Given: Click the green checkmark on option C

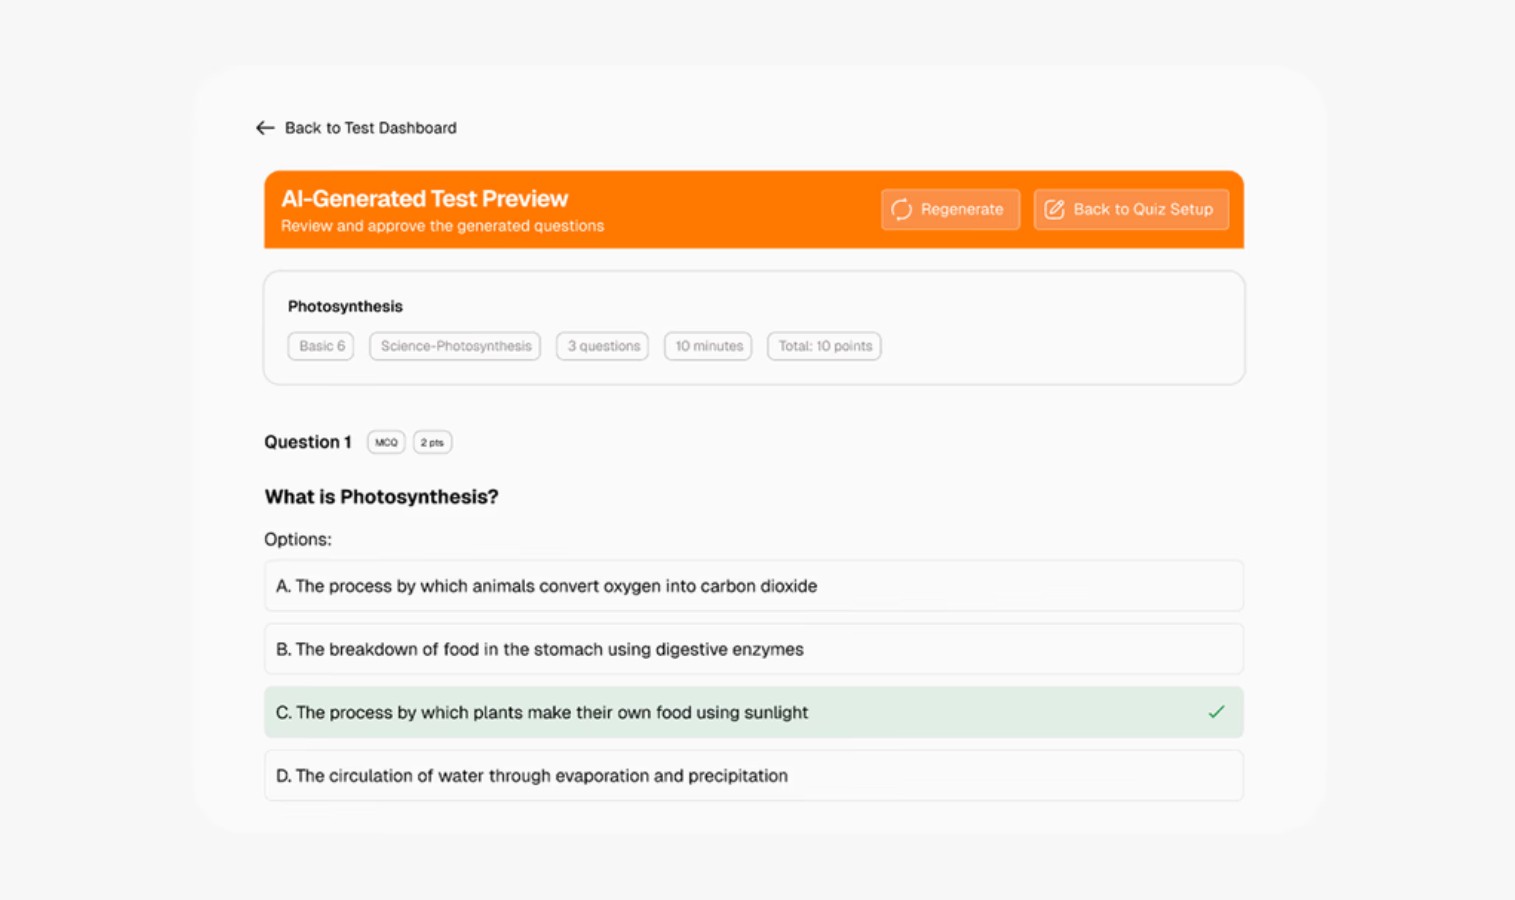Looking at the screenshot, I should (1216, 712).
